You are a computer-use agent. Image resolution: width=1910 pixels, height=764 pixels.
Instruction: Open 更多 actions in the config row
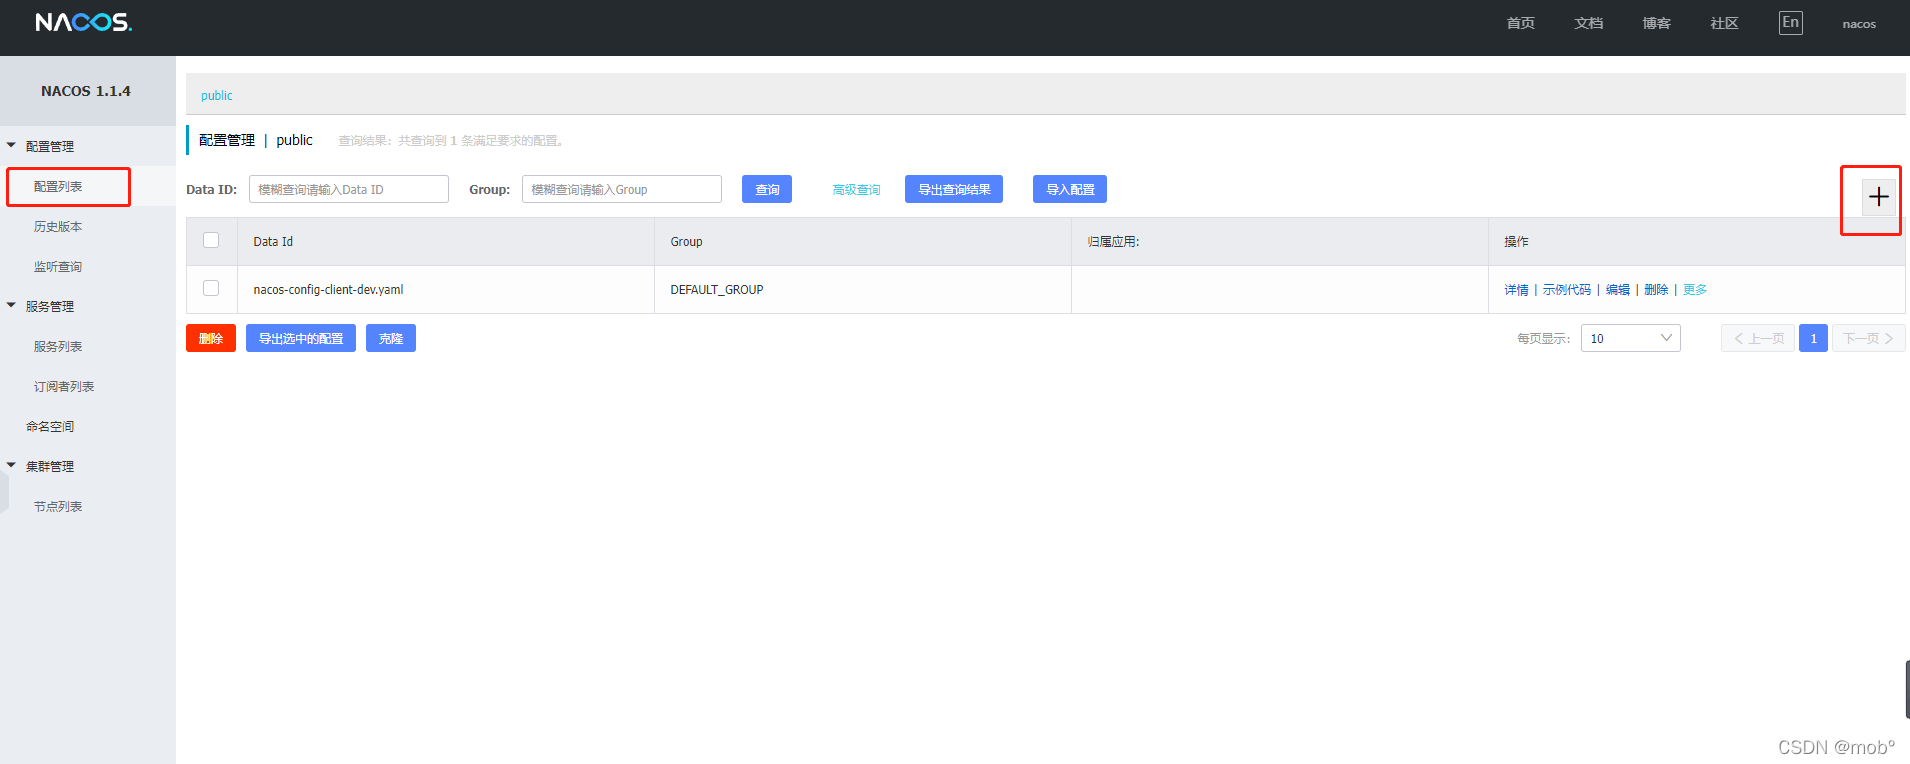pos(1695,290)
